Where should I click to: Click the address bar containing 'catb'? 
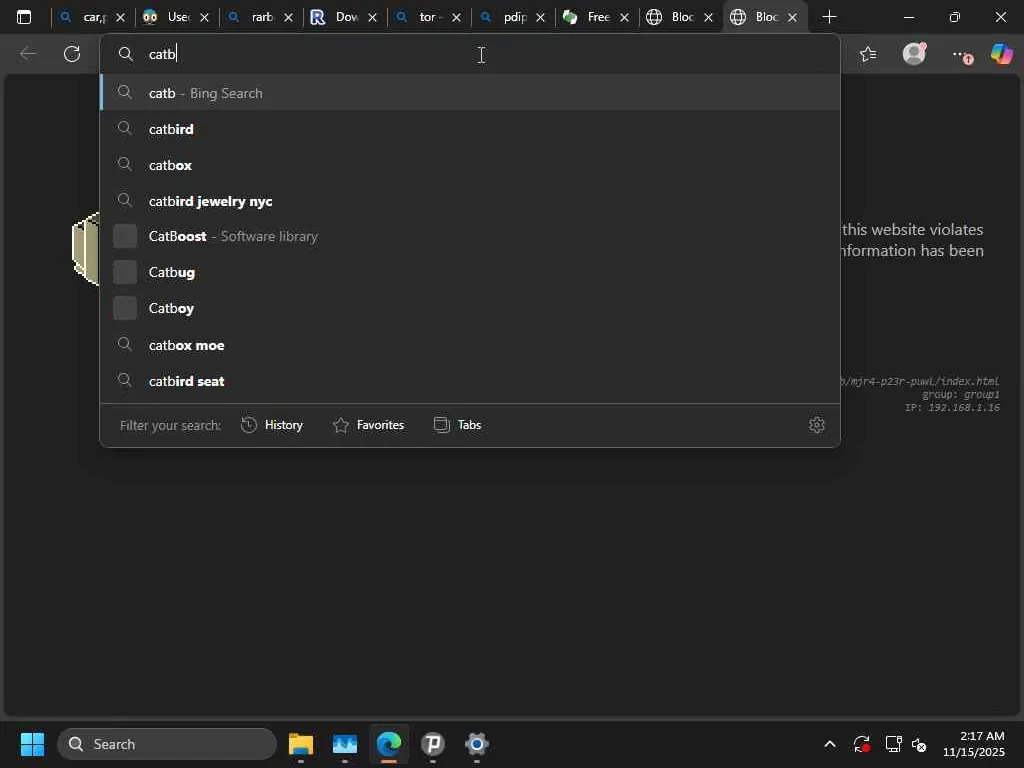point(470,54)
